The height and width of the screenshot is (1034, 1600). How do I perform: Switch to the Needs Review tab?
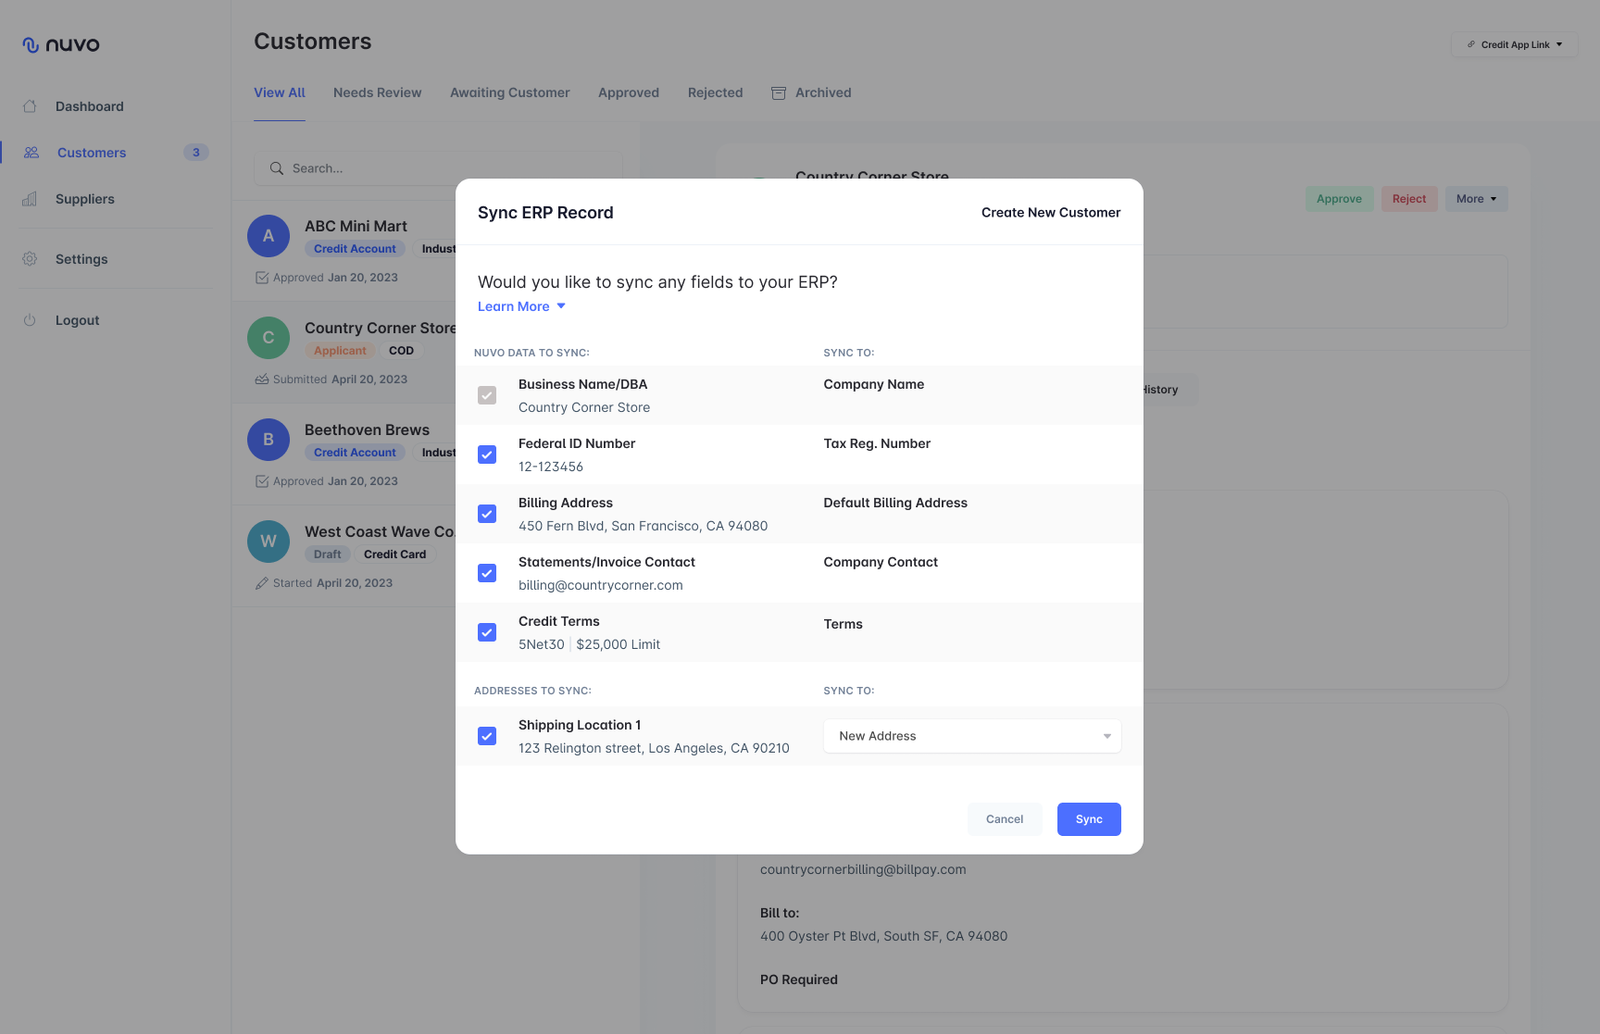tap(377, 93)
